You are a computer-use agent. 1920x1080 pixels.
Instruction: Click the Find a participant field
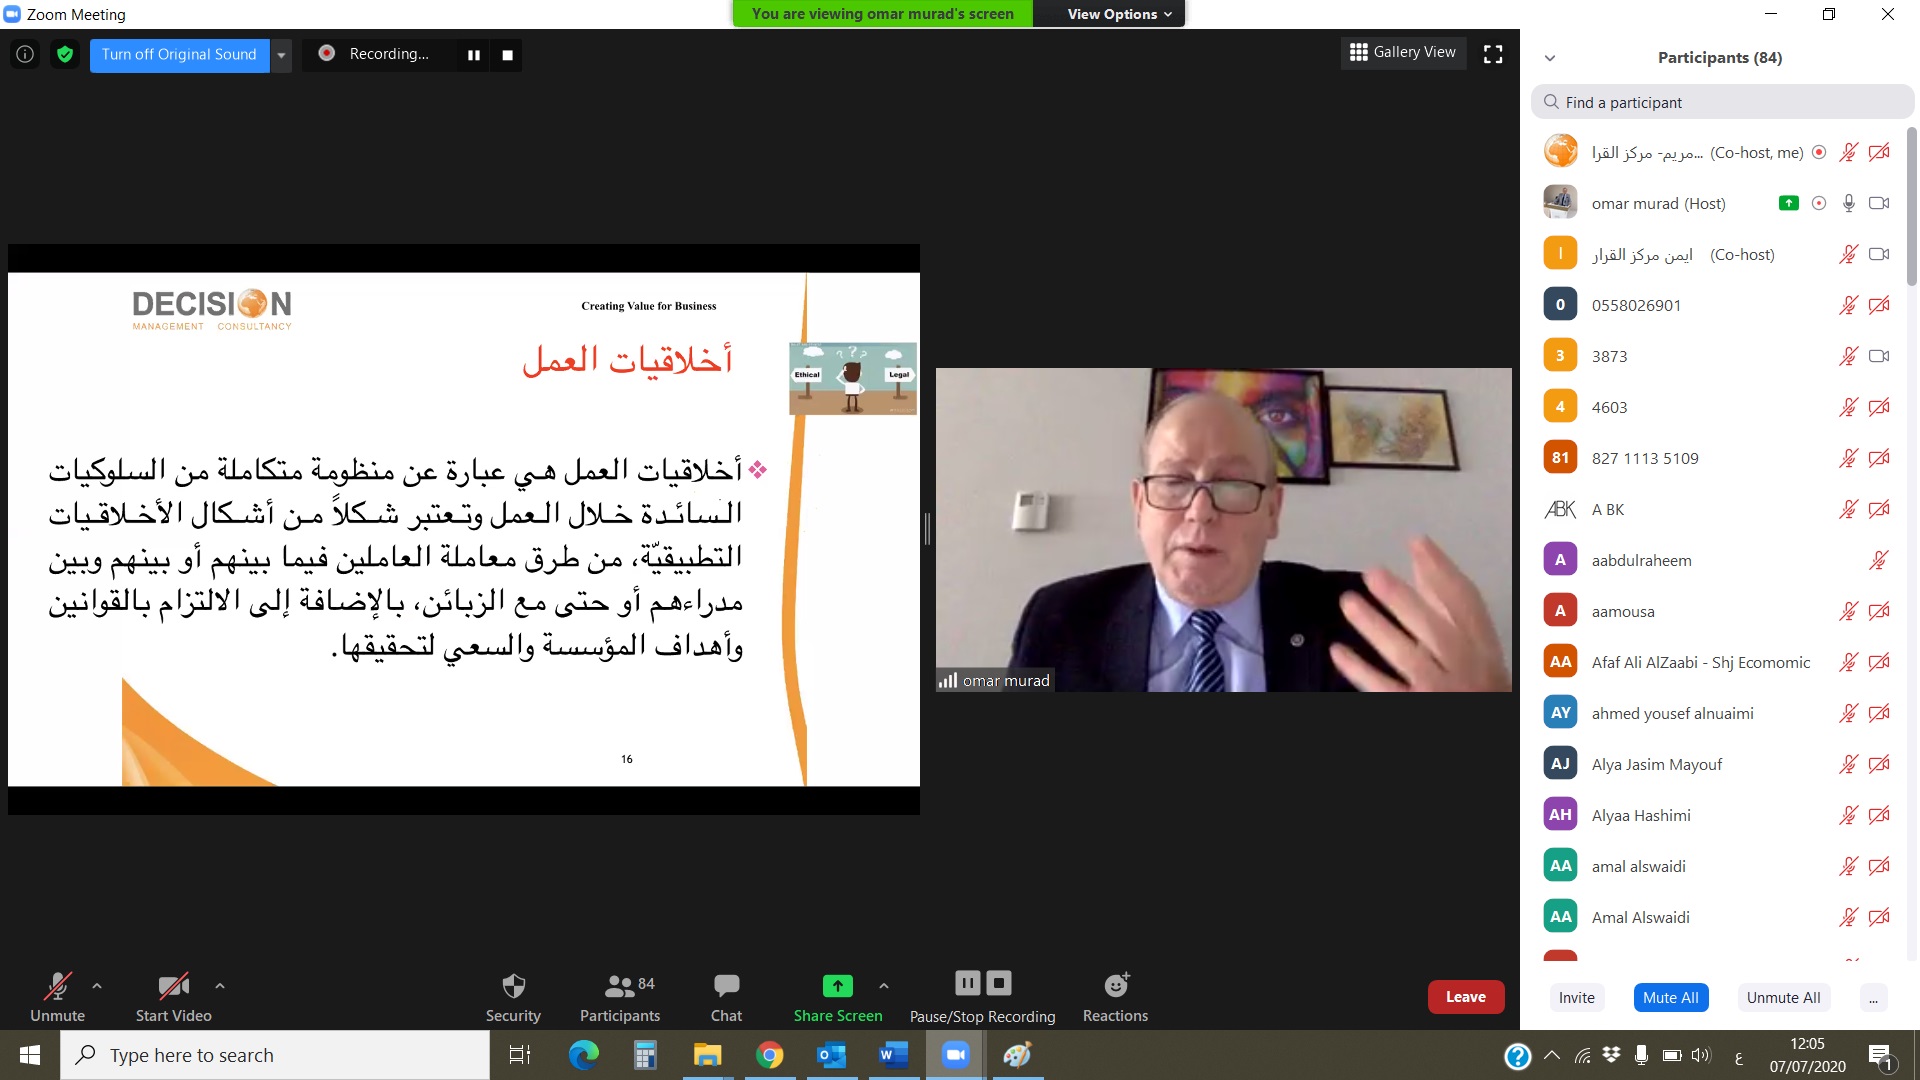click(x=1722, y=102)
